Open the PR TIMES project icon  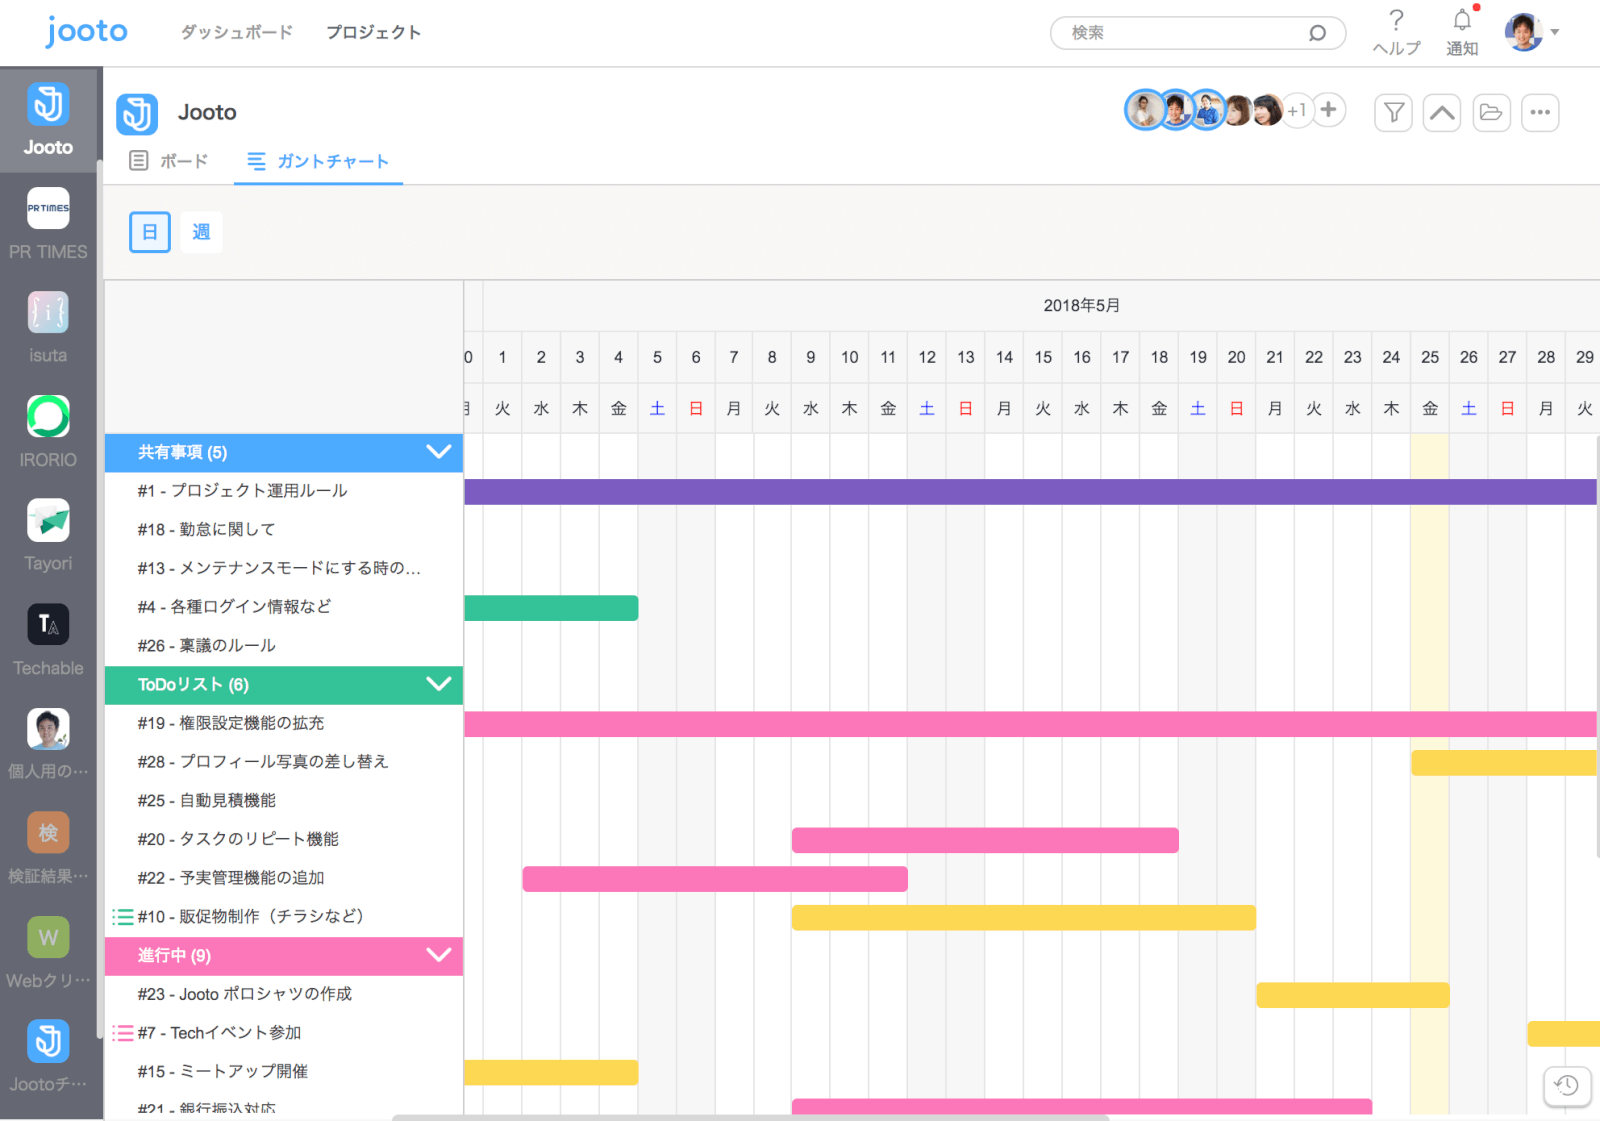pos(48,208)
